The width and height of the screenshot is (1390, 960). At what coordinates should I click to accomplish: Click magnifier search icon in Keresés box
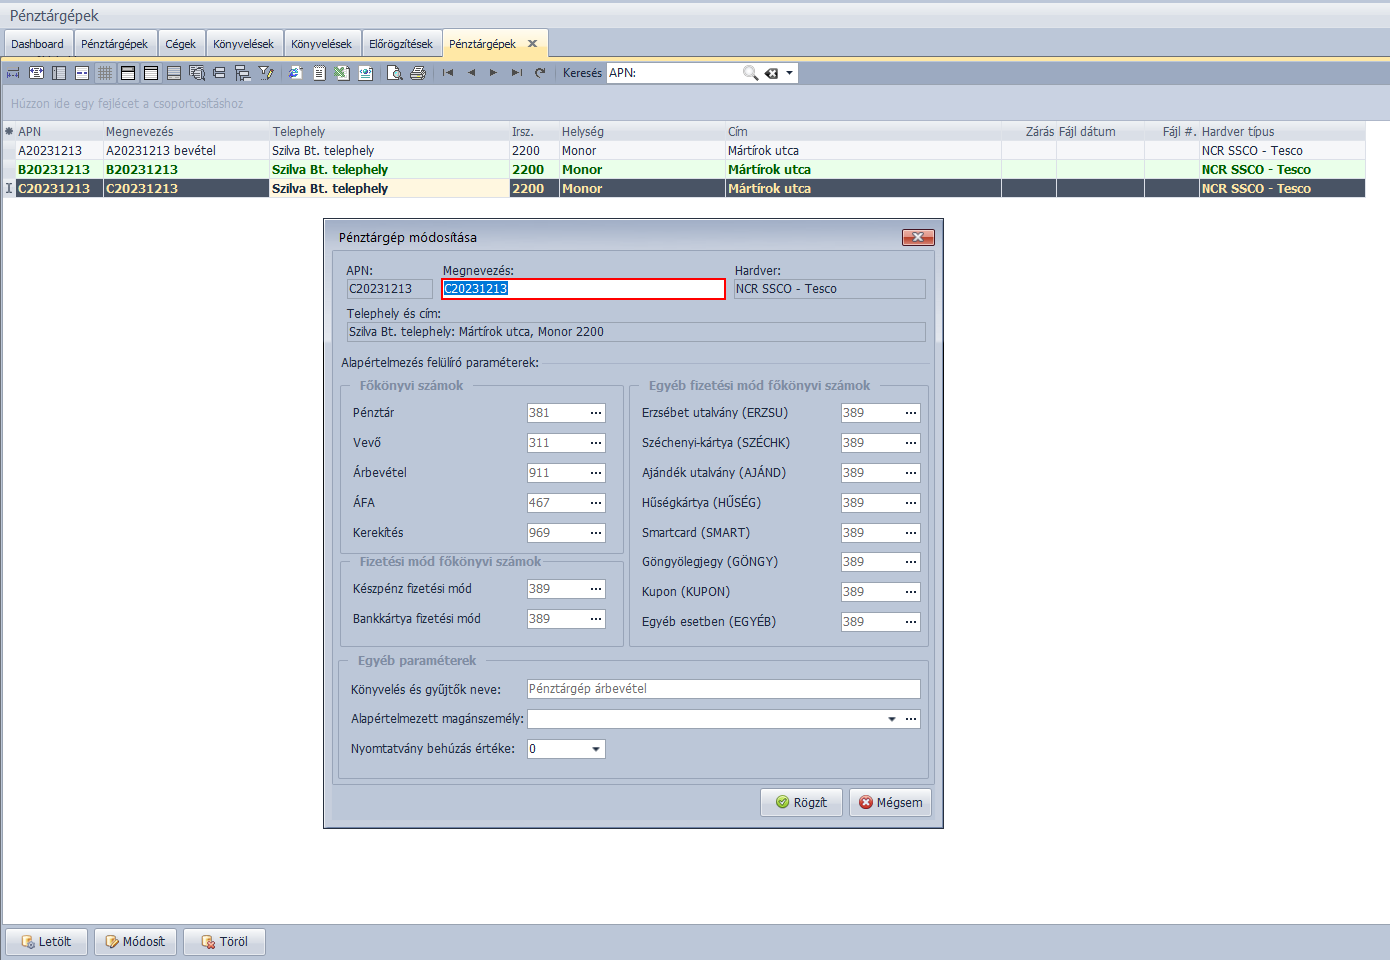pos(750,73)
